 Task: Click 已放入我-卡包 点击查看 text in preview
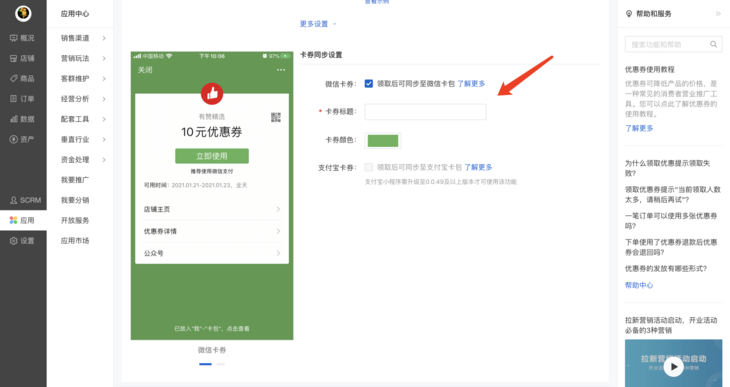click(x=212, y=329)
